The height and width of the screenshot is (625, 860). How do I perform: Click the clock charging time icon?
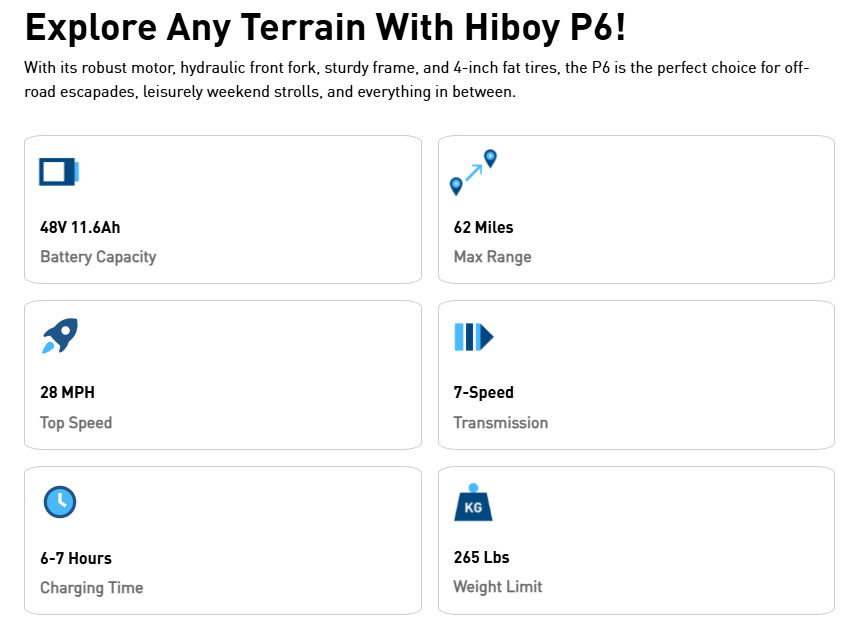tap(60, 501)
